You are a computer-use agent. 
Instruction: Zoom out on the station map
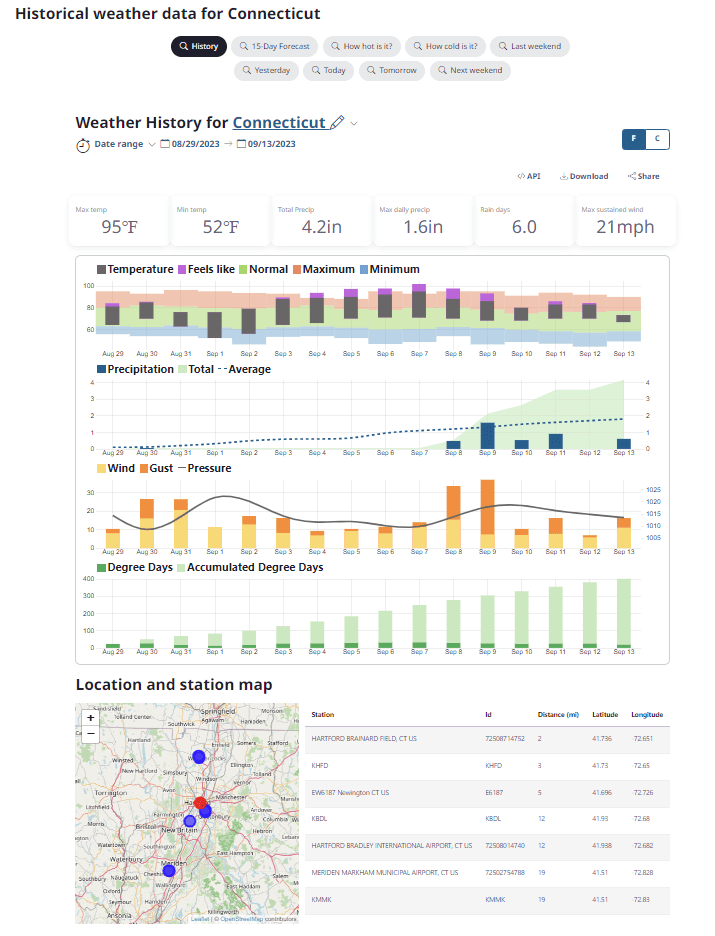(91, 733)
